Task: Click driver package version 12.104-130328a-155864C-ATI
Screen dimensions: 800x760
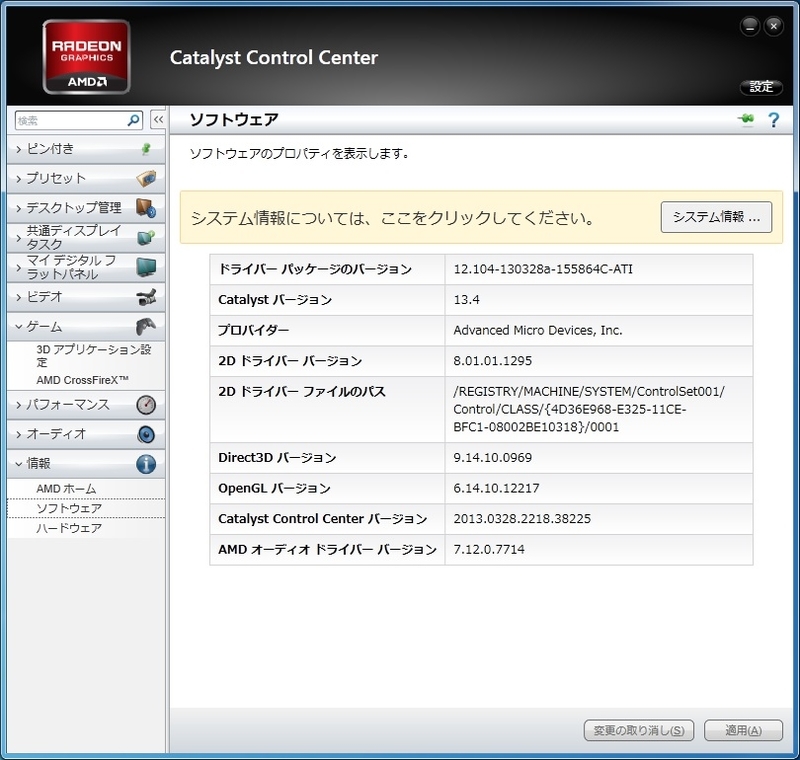Action: [543, 269]
